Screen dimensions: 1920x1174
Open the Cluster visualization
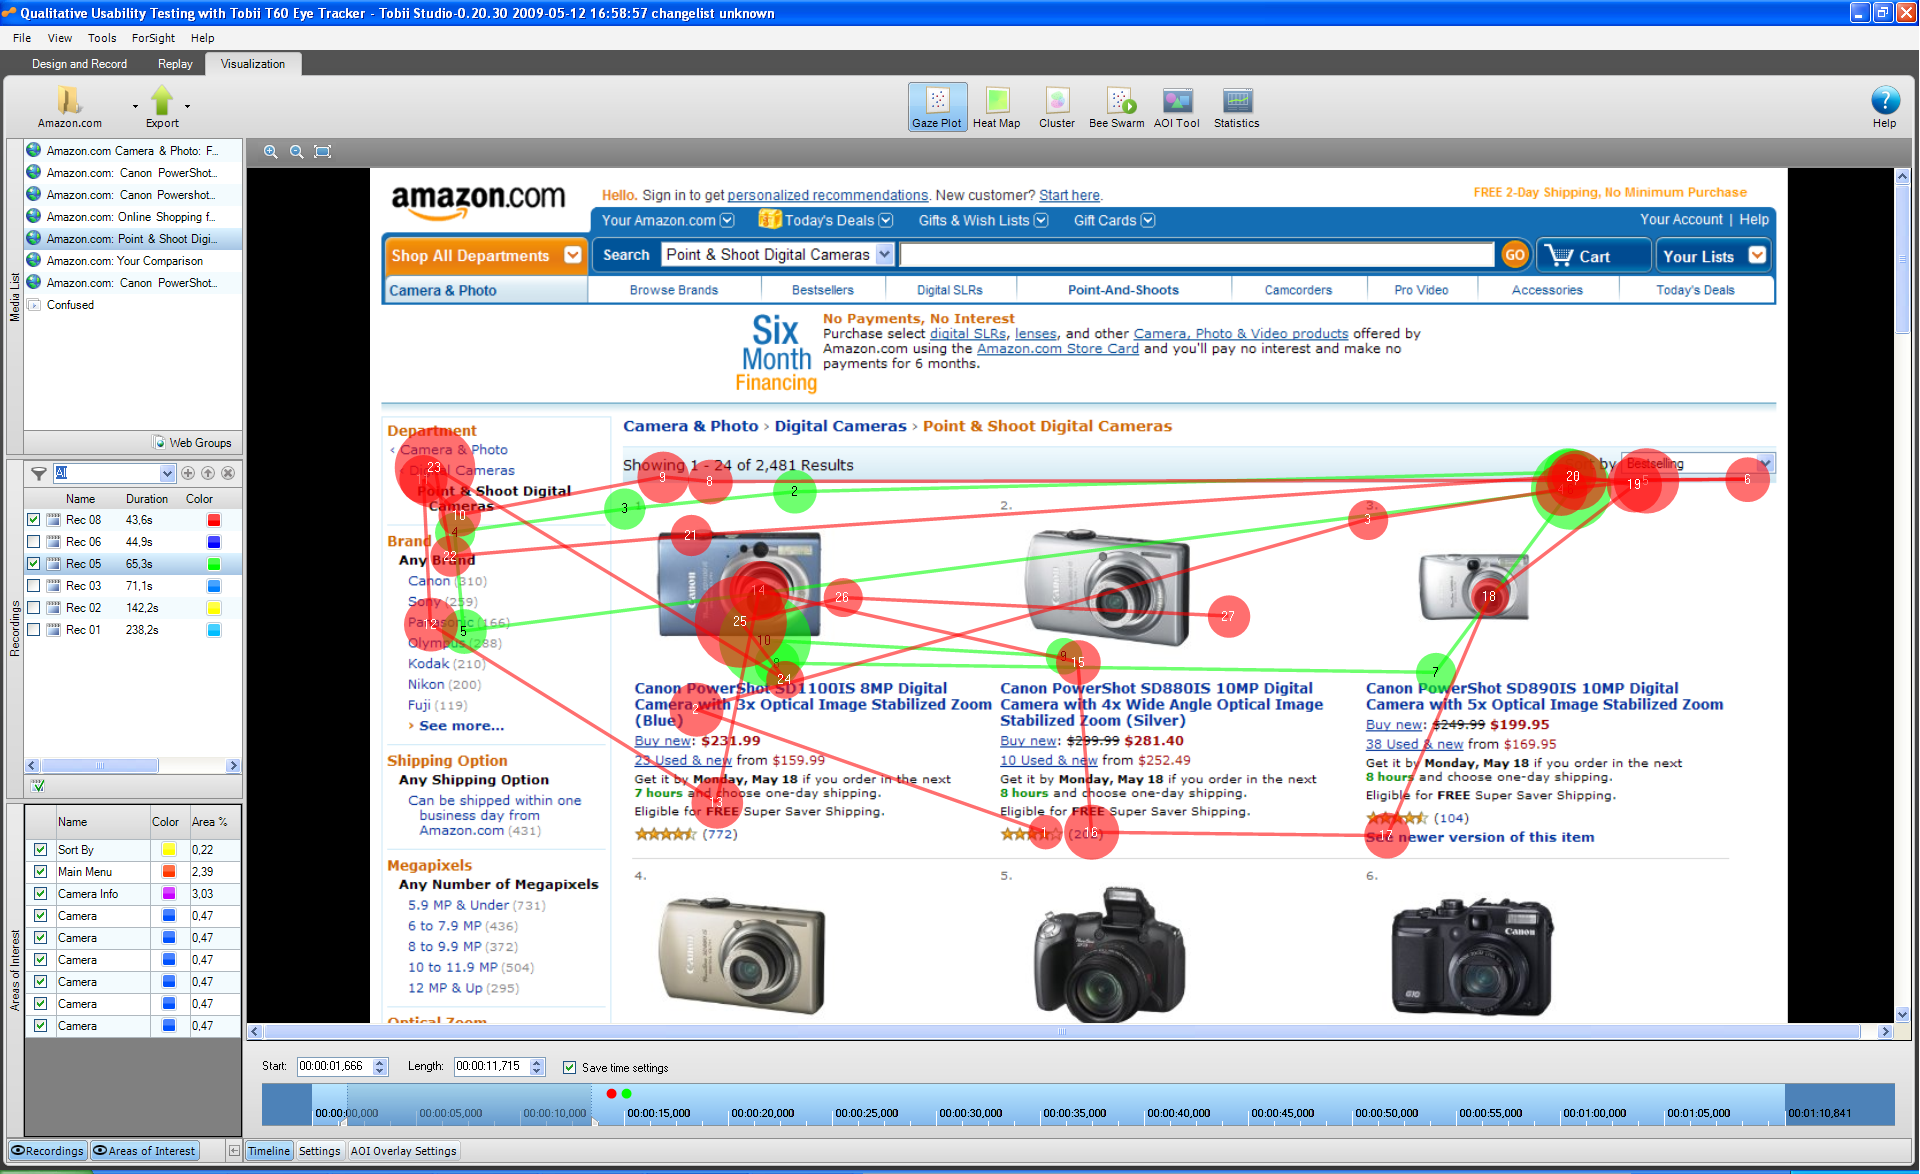click(x=1056, y=107)
